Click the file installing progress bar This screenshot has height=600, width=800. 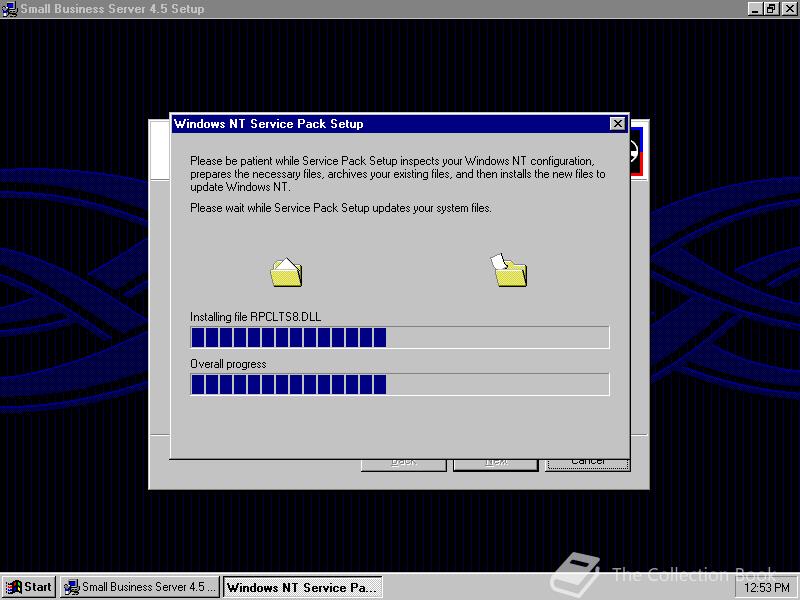[400, 337]
